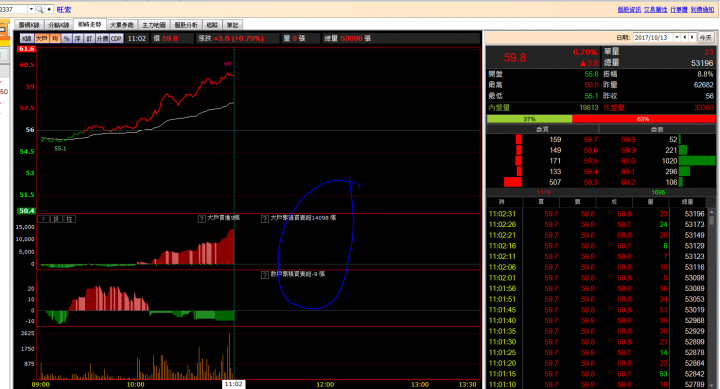Click the trade list scrollbar thumb
This screenshot has width=720, height=389.
click(x=712, y=219)
